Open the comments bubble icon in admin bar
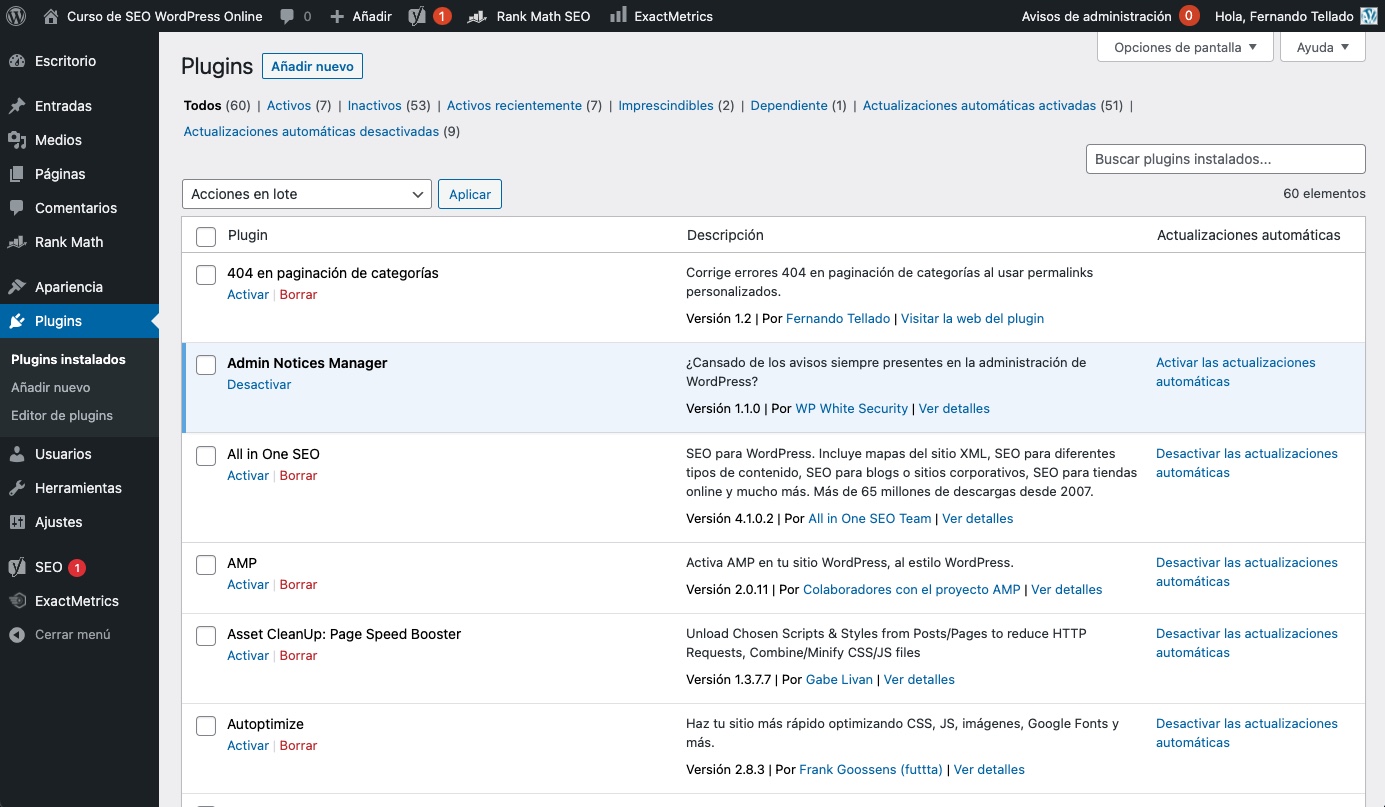This screenshot has width=1385, height=807. coord(288,16)
